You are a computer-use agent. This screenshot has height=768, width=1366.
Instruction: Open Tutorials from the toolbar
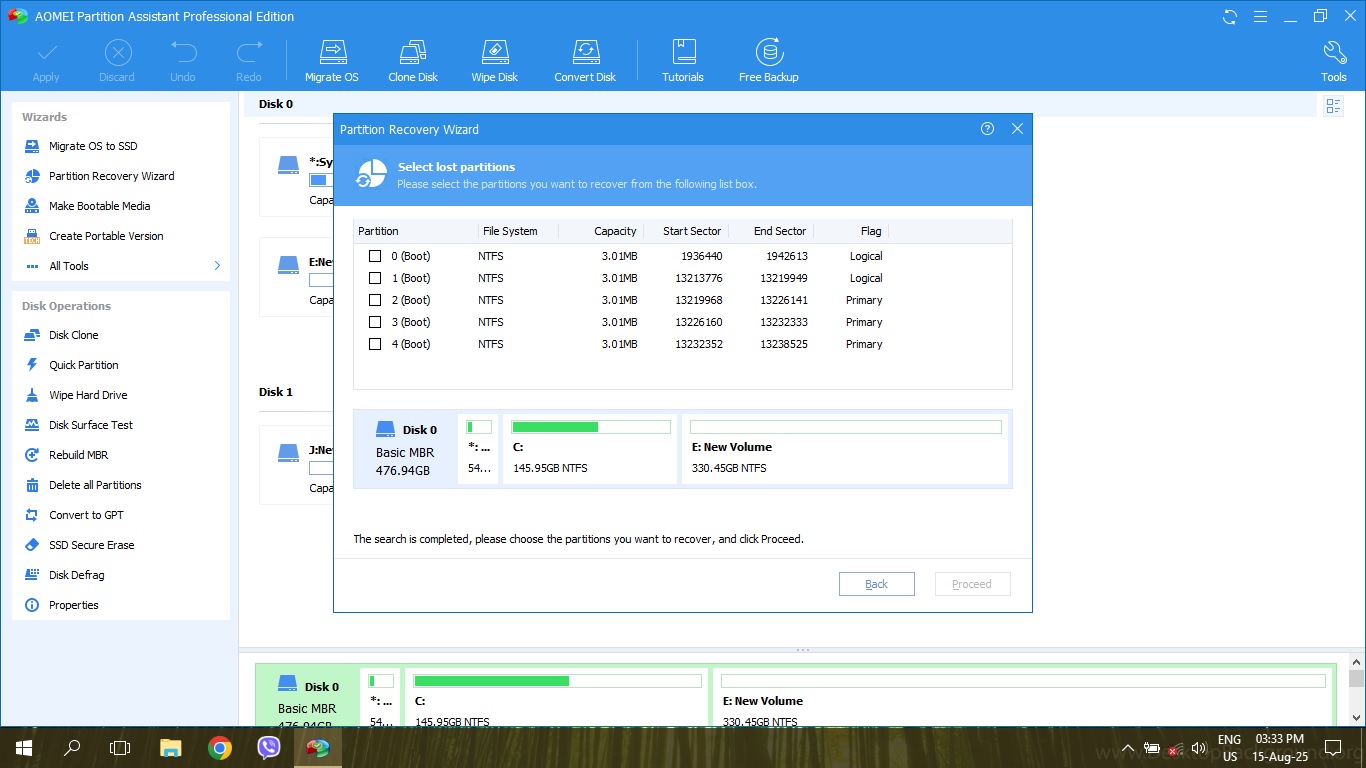tap(683, 61)
